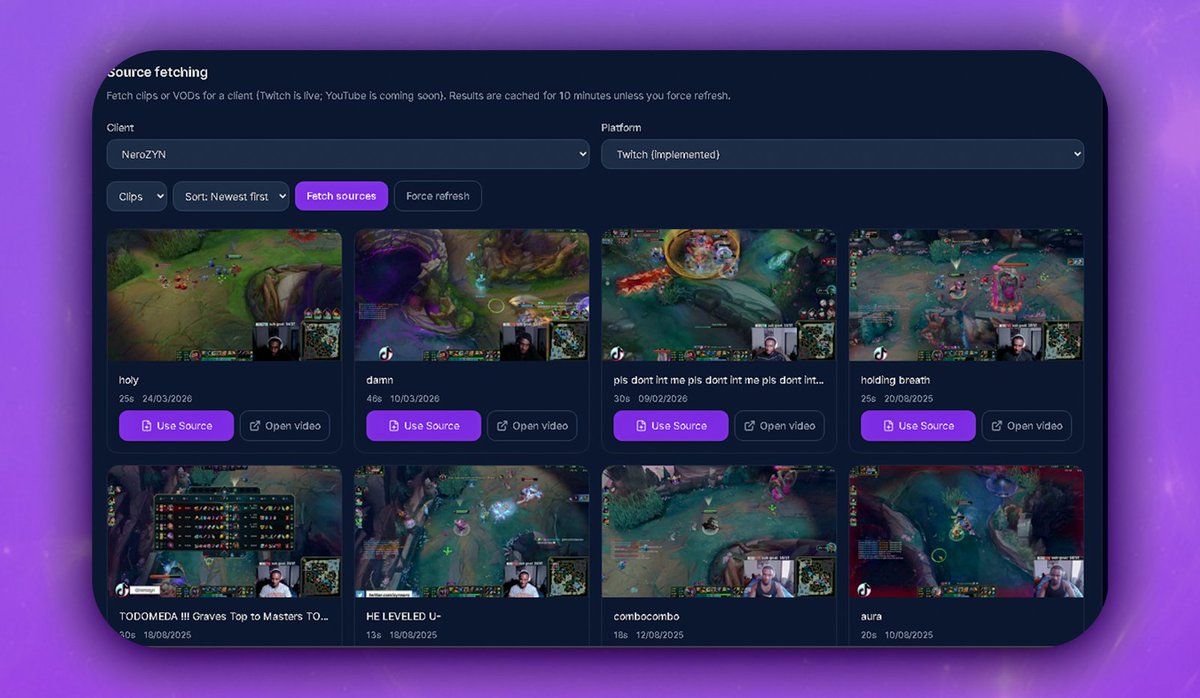Click the 'aura' clip title
Viewport: 1200px width, 698px height.
tap(871, 616)
